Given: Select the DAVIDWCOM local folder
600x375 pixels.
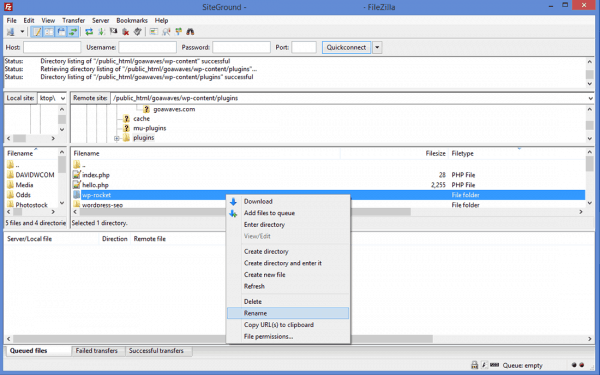Looking at the screenshot, I should [x=35, y=175].
